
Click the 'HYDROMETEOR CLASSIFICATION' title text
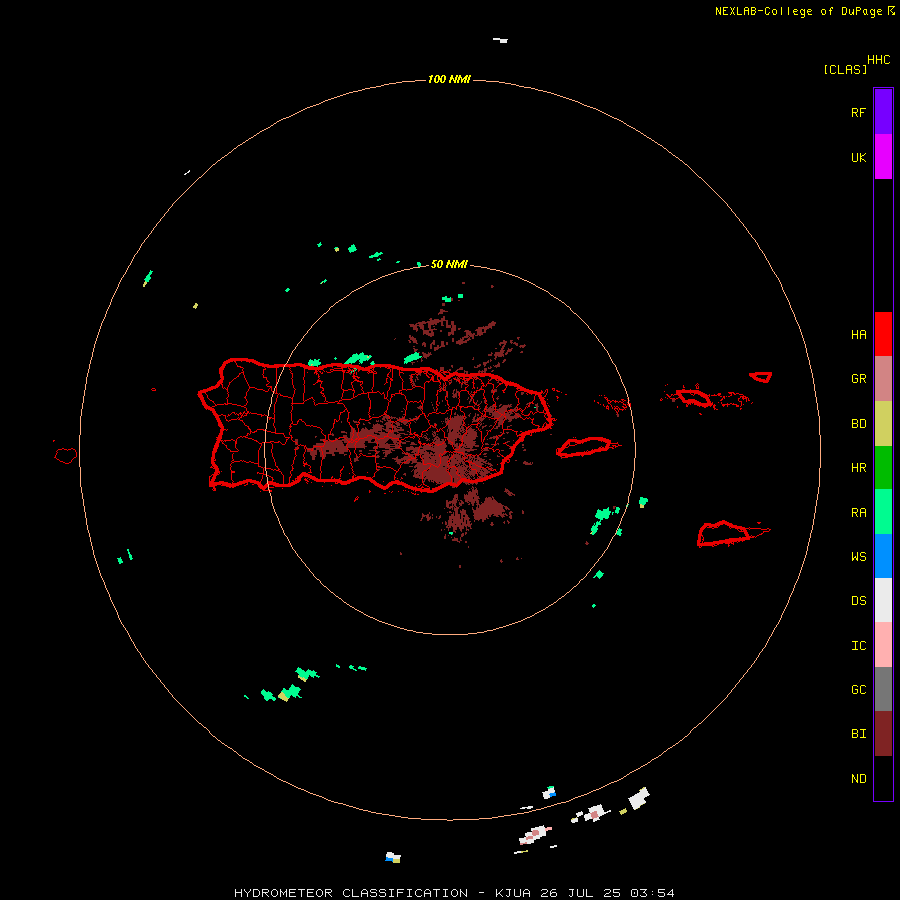[x=351, y=893]
